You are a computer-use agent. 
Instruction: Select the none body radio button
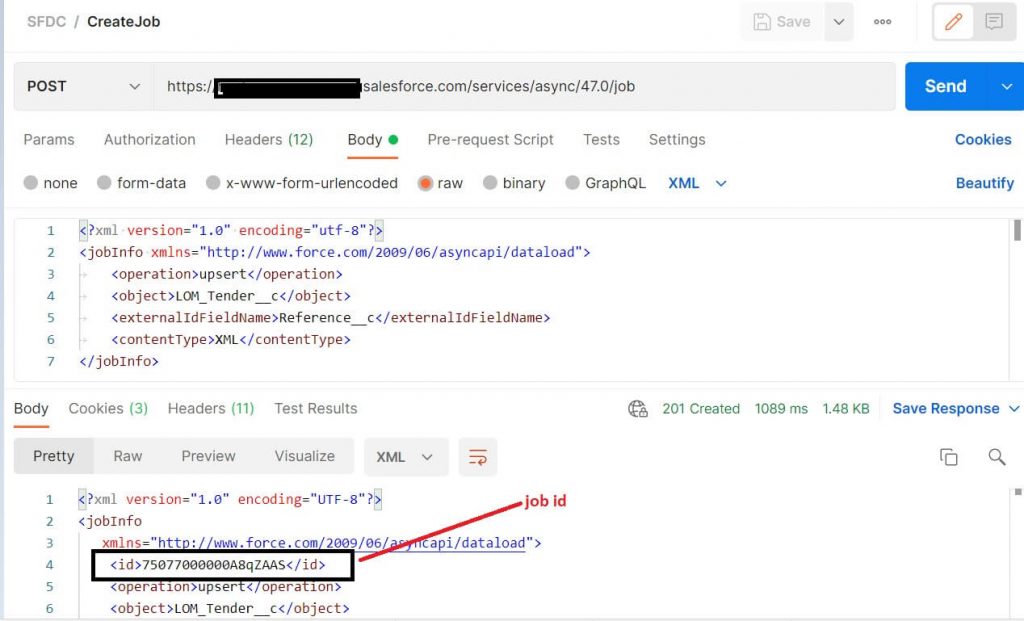coord(30,183)
